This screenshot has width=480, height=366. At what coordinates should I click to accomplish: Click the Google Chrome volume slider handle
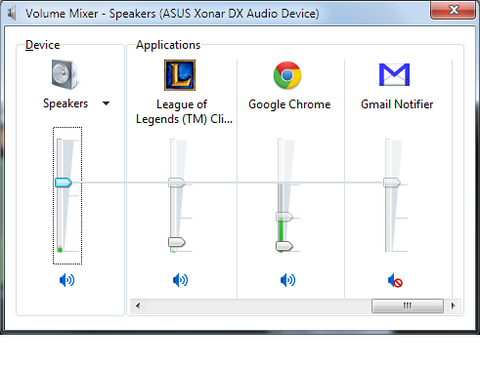pos(284,246)
